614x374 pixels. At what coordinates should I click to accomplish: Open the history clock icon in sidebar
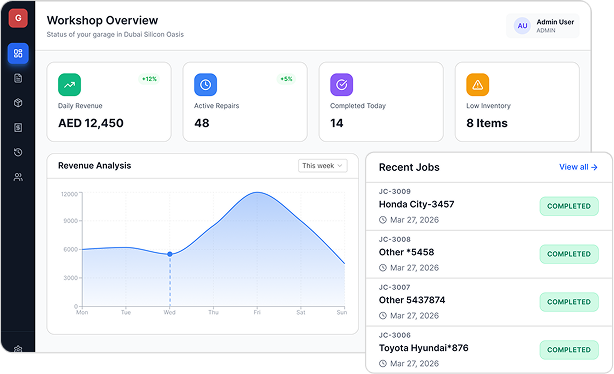(x=18, y=152)
